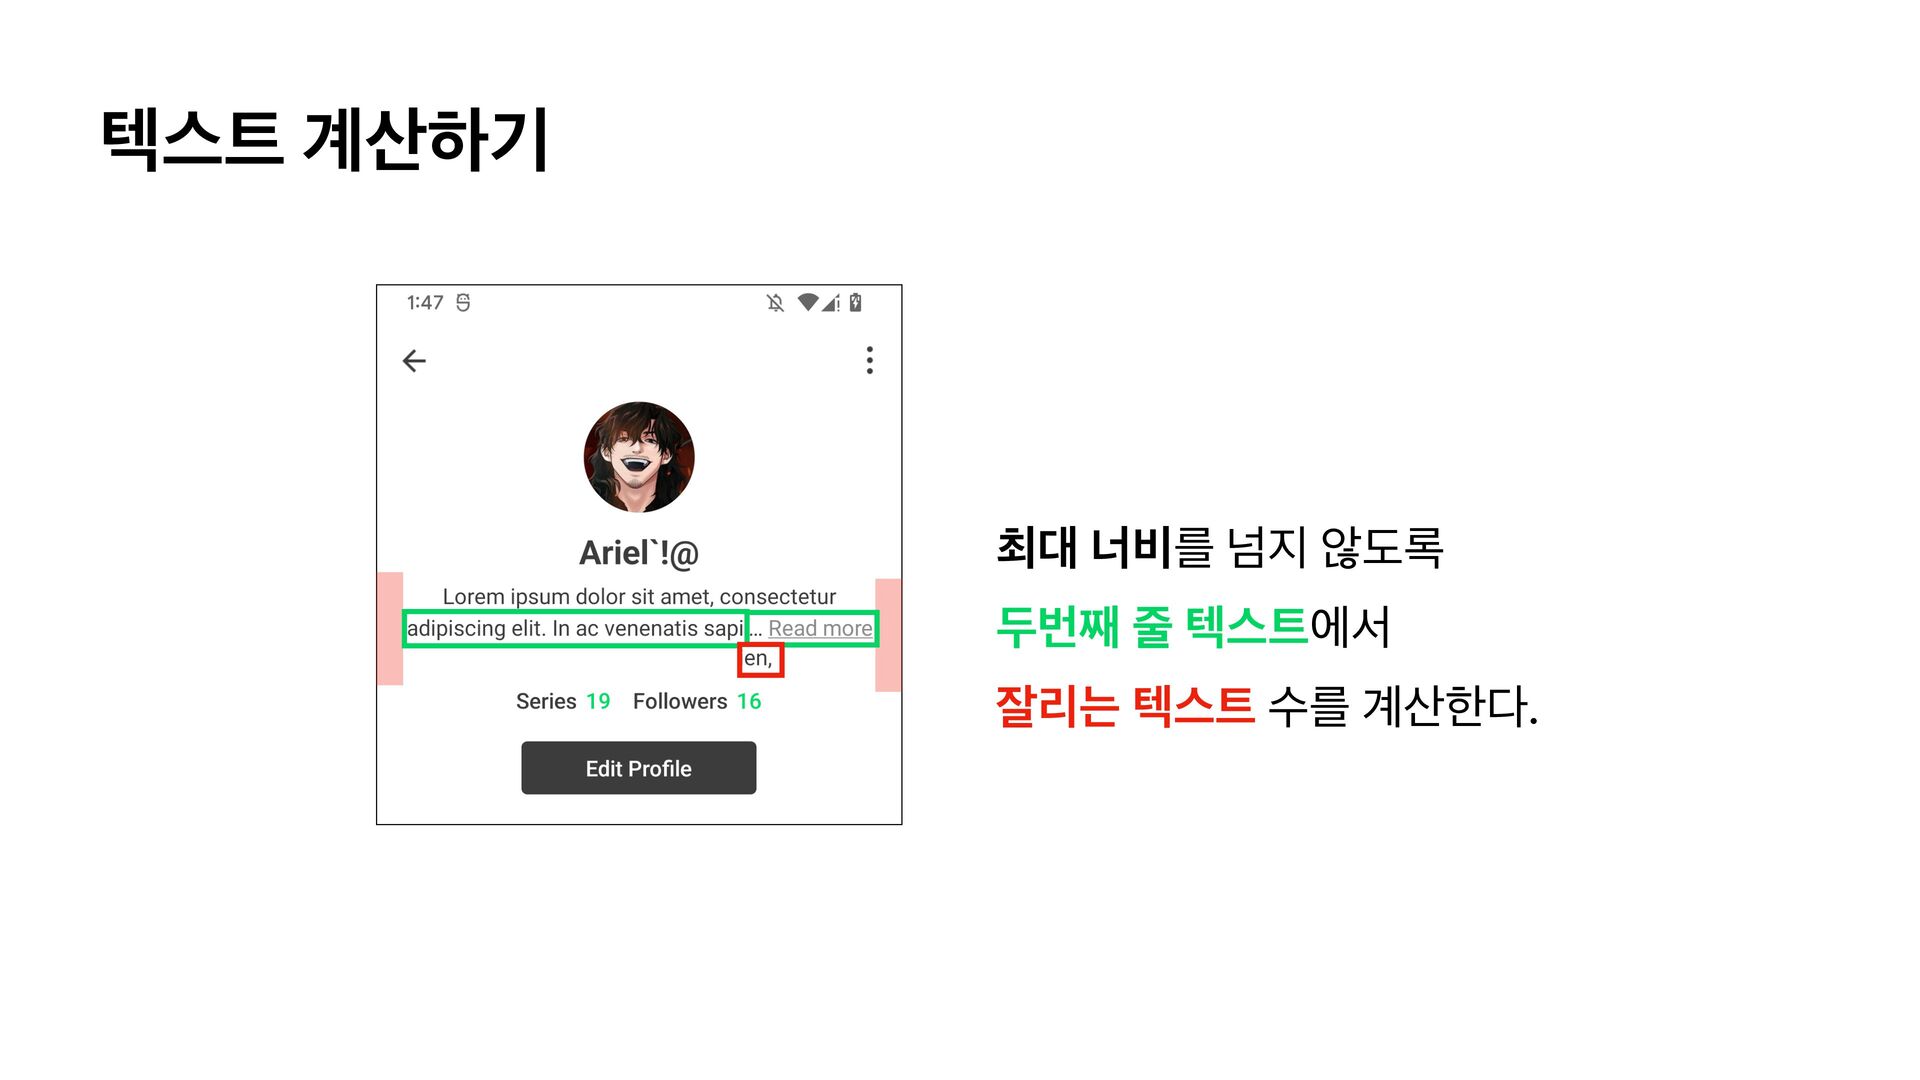Tap the Followers 16 count

click(697, 701)
